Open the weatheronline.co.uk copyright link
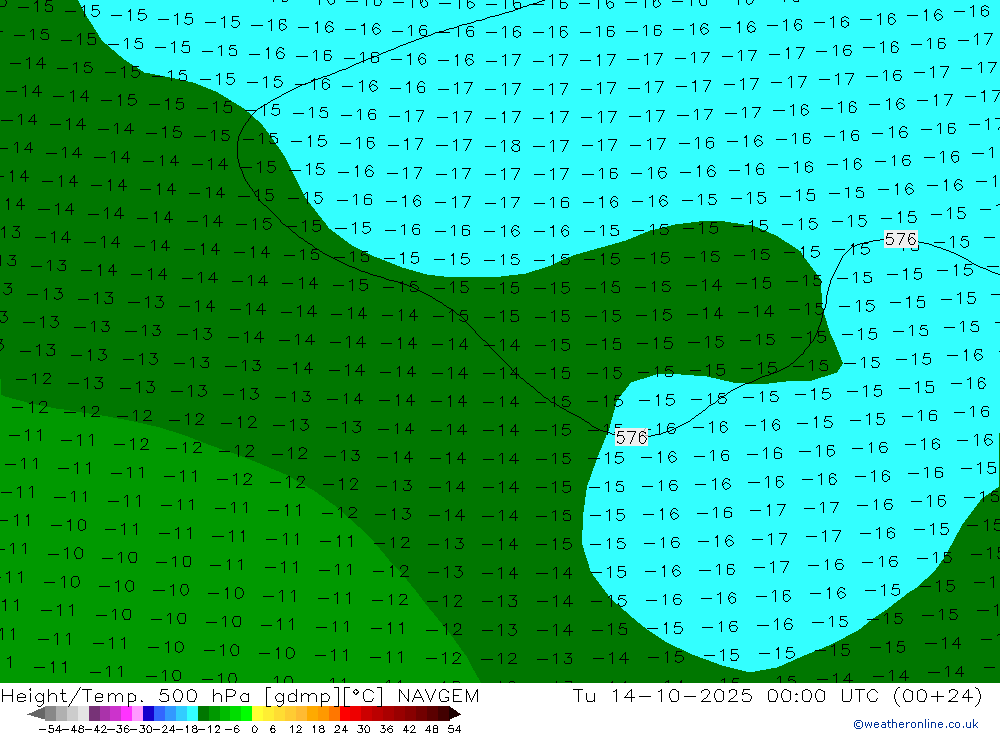Viewport: 1000px width, 733px height. point(916,724)
